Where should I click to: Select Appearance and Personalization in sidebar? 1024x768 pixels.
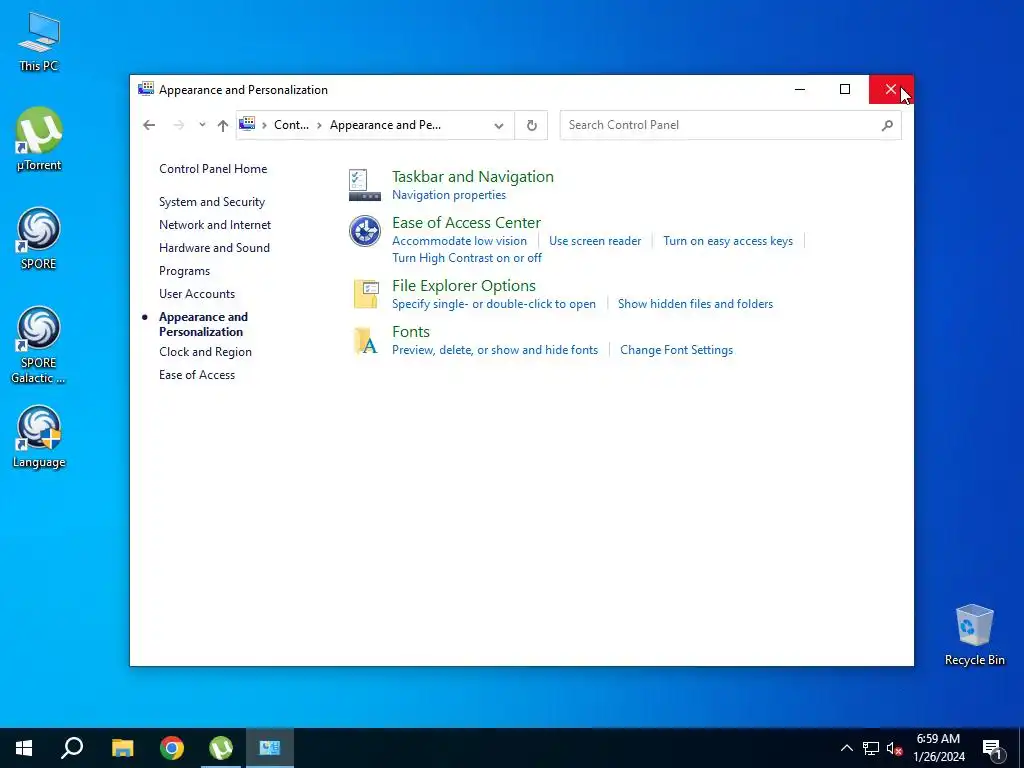pos(203,324)
